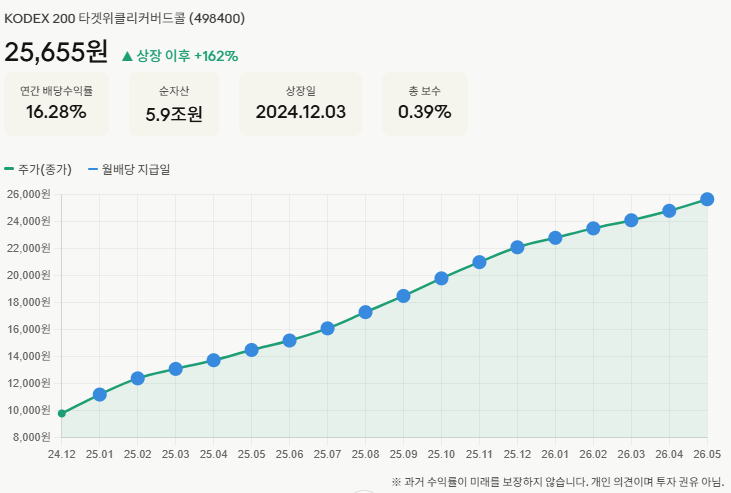Select the 25.05 dividend data point

[252, 350]
